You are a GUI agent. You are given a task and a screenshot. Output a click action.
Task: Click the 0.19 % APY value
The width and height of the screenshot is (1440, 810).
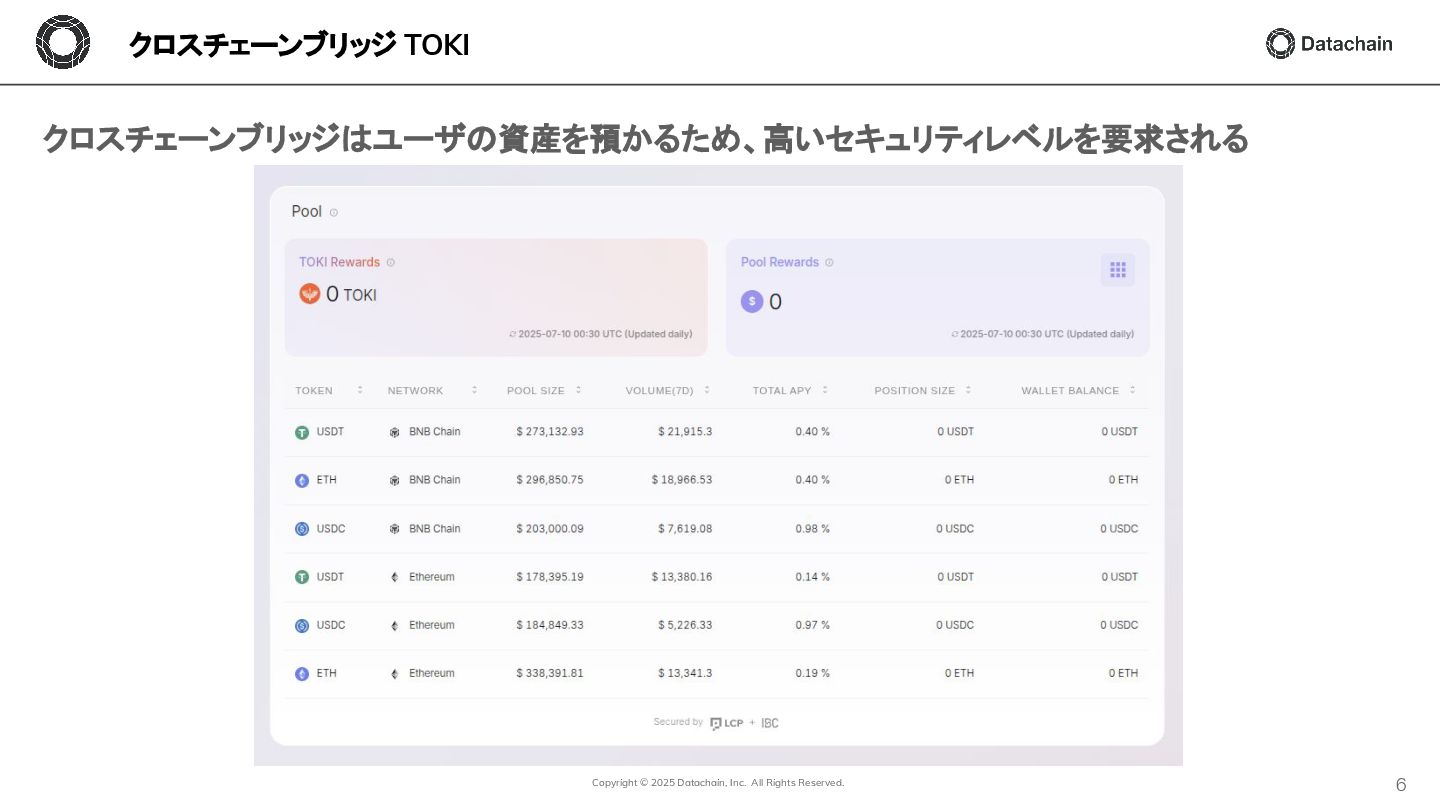[x=813, y=673]
